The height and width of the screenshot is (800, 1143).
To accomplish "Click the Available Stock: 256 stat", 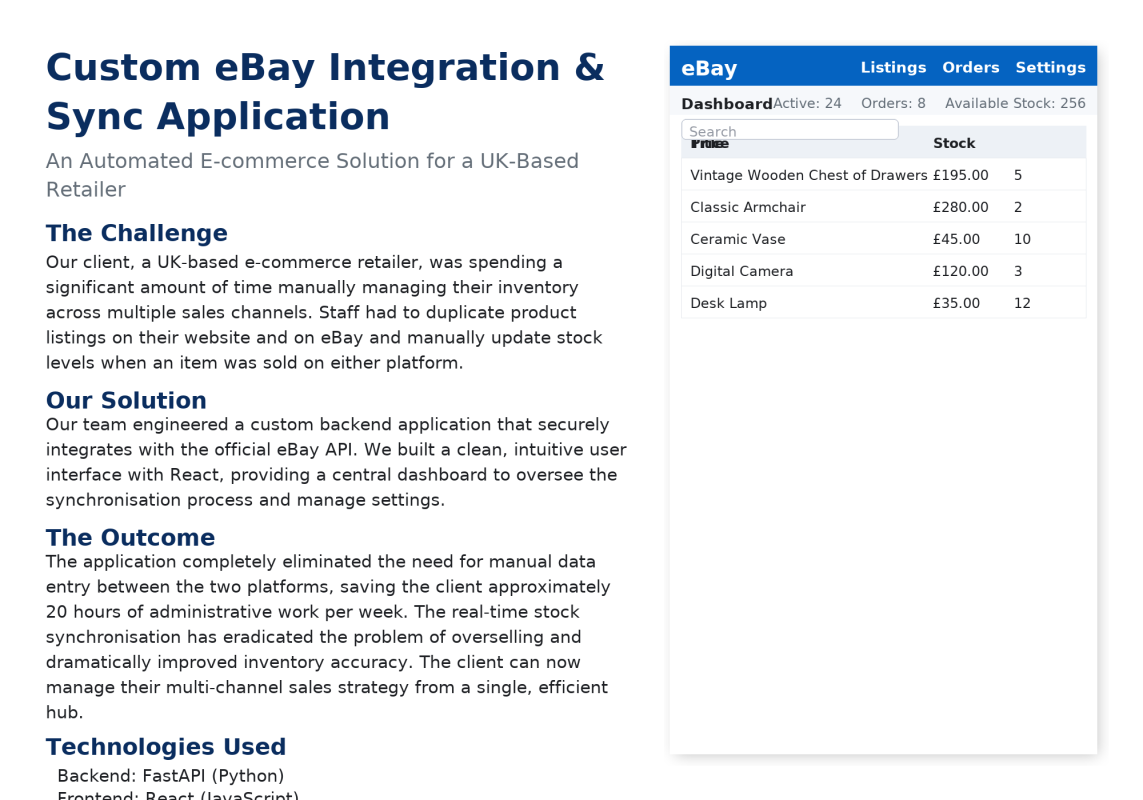I will point(1015,103).
